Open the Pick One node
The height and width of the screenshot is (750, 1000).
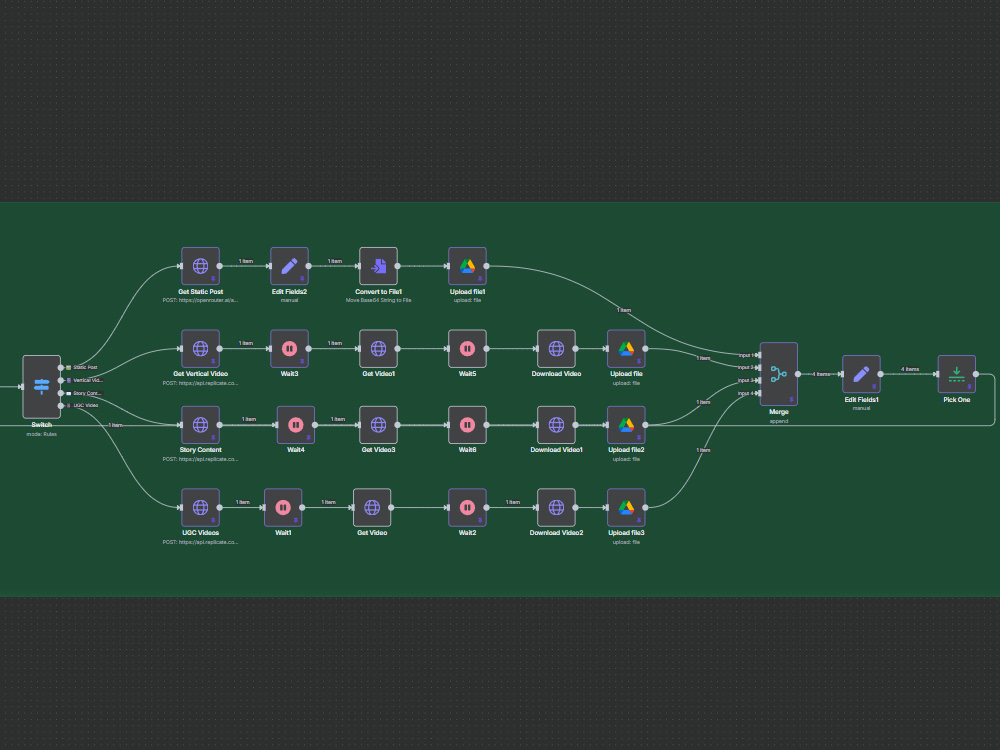[x=957, y=374]
